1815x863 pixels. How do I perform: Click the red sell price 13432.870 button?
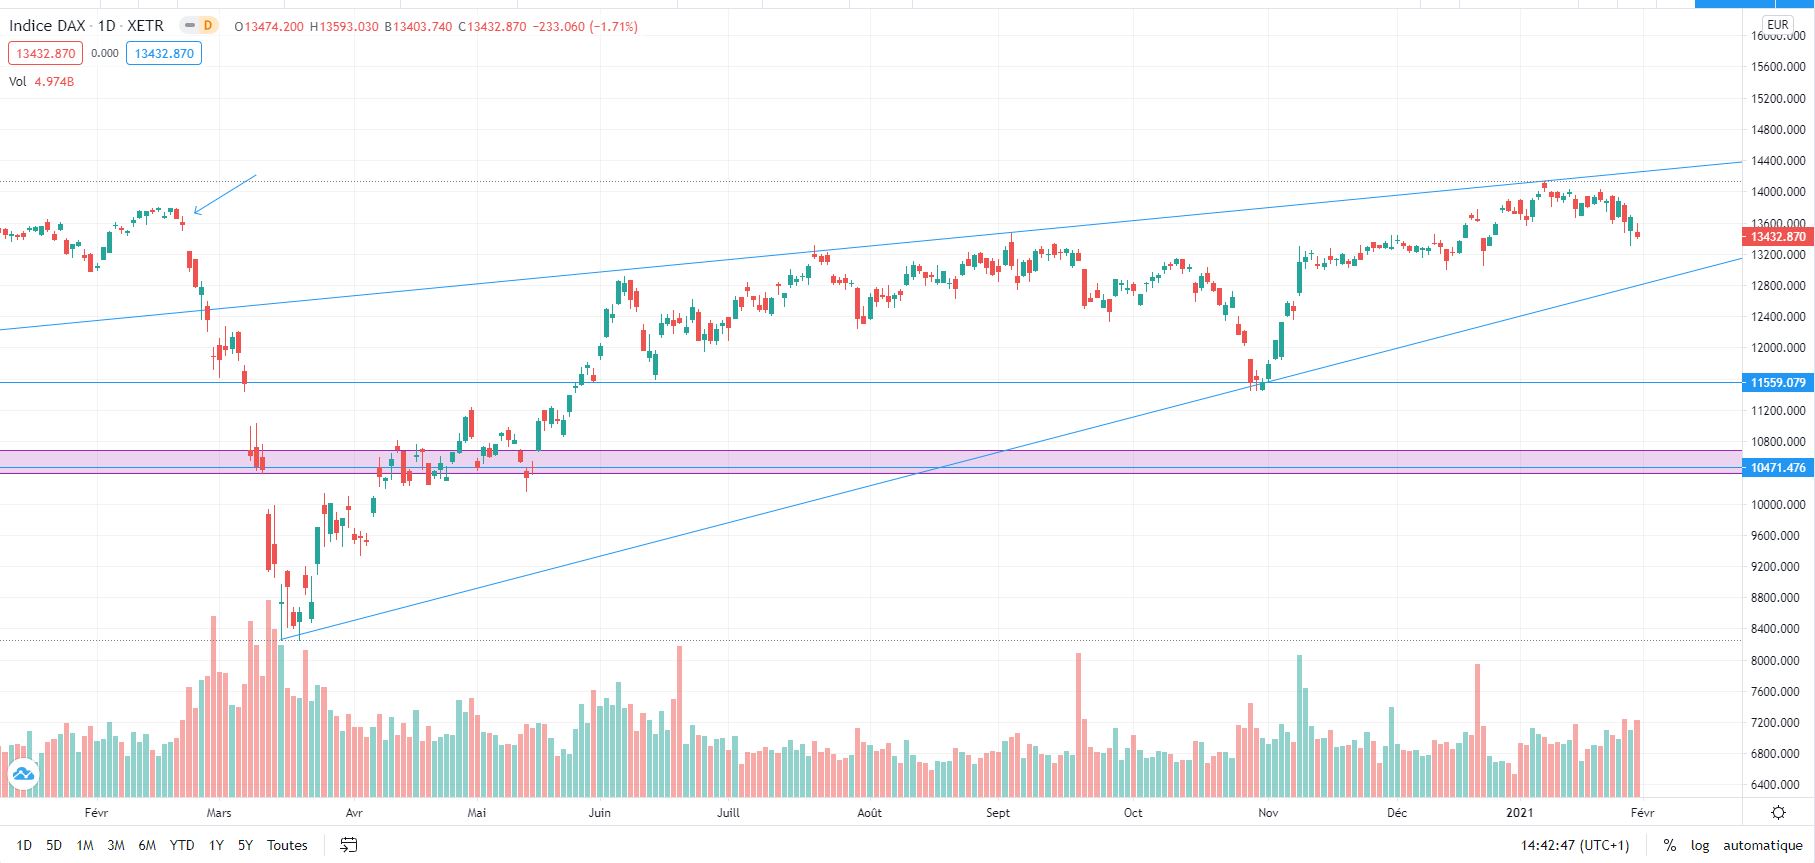(45, 53)
